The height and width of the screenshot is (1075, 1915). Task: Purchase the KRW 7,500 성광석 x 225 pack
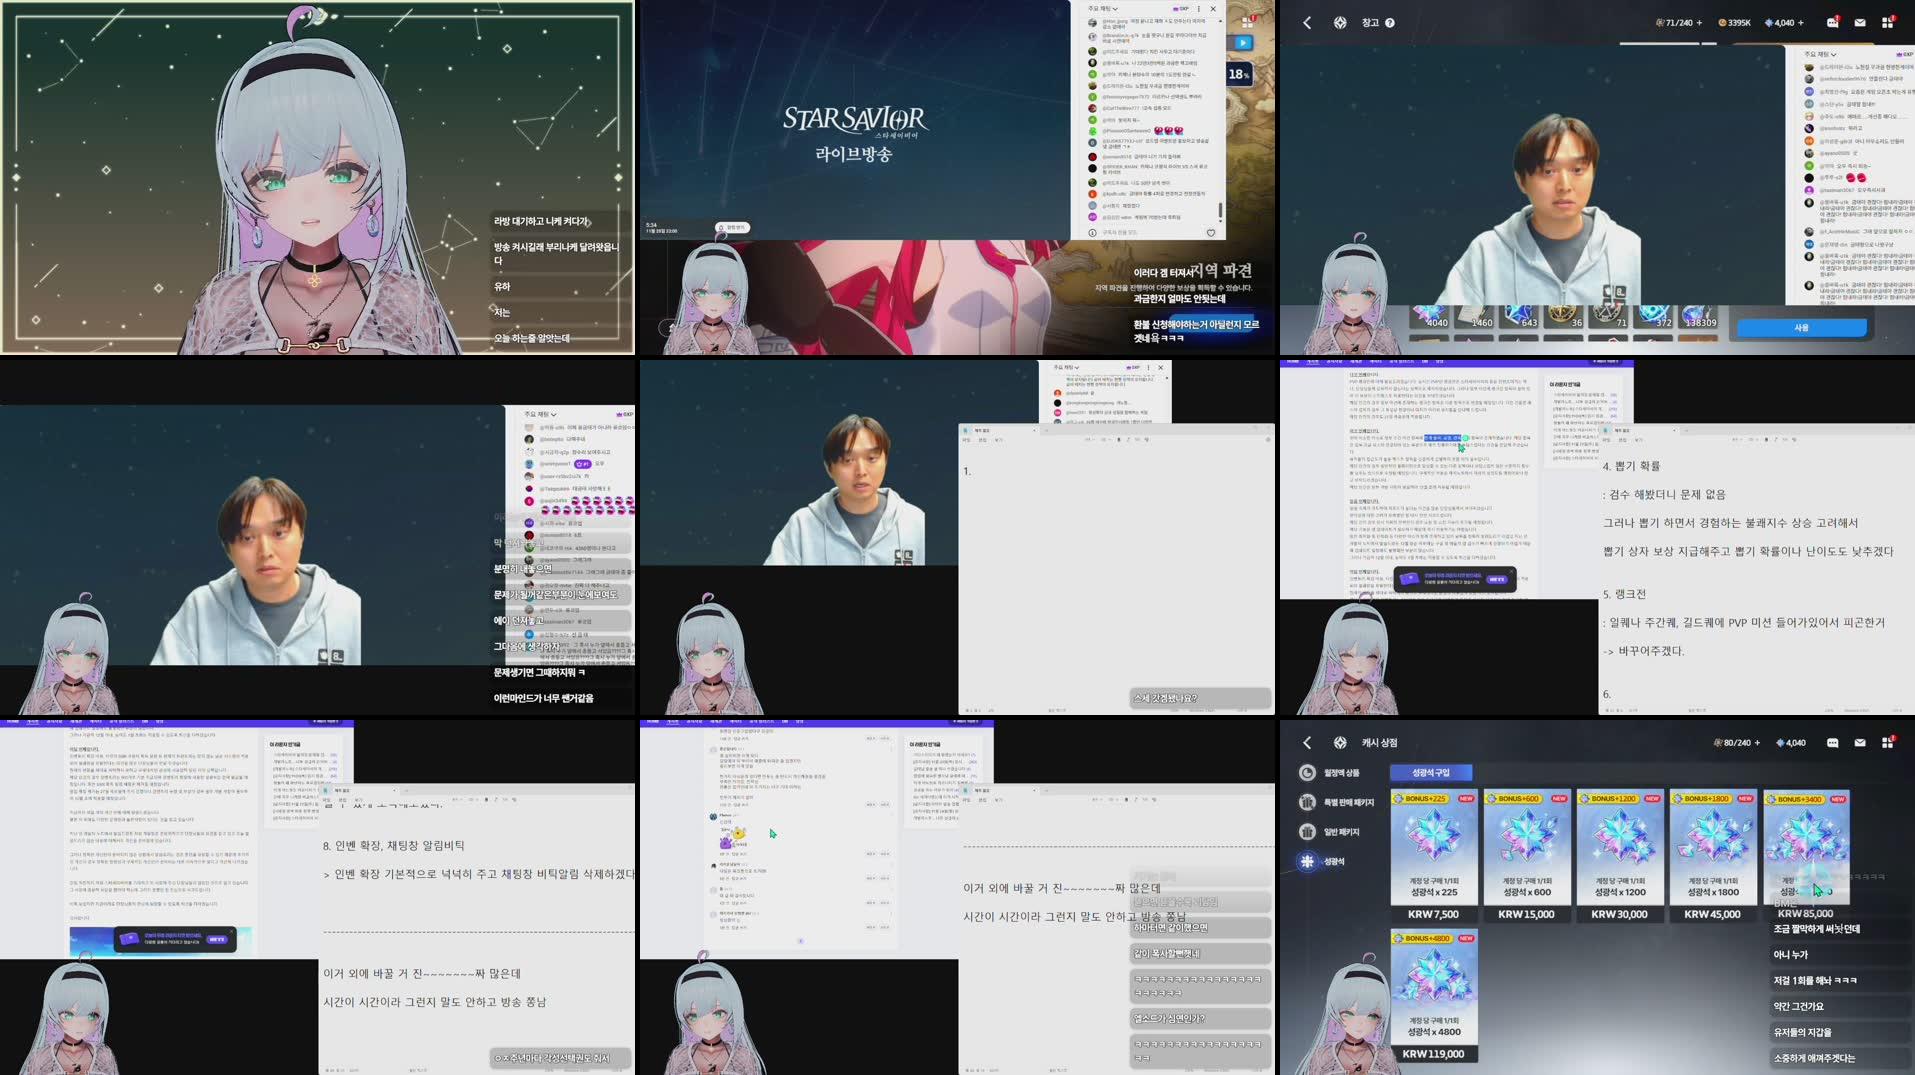[1433, 850]
